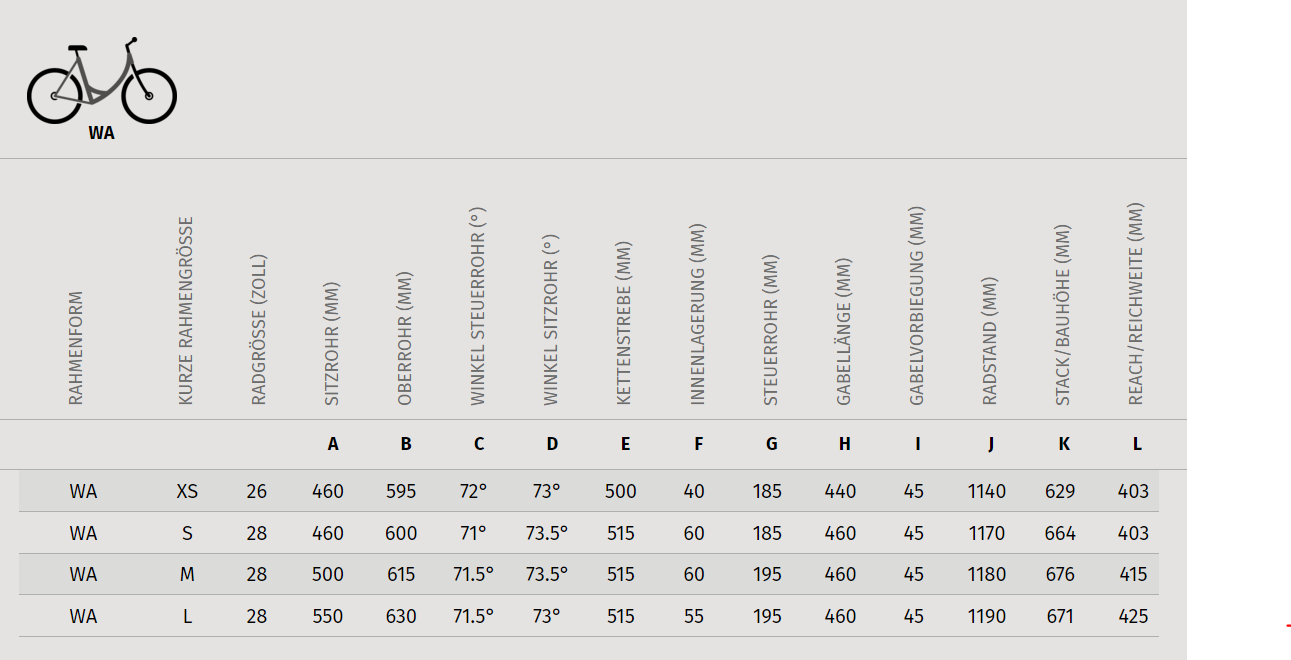Select the RAHMENFORM column header
The height and width of the screenshot is (660, 1291).
[x=76, y=349]
